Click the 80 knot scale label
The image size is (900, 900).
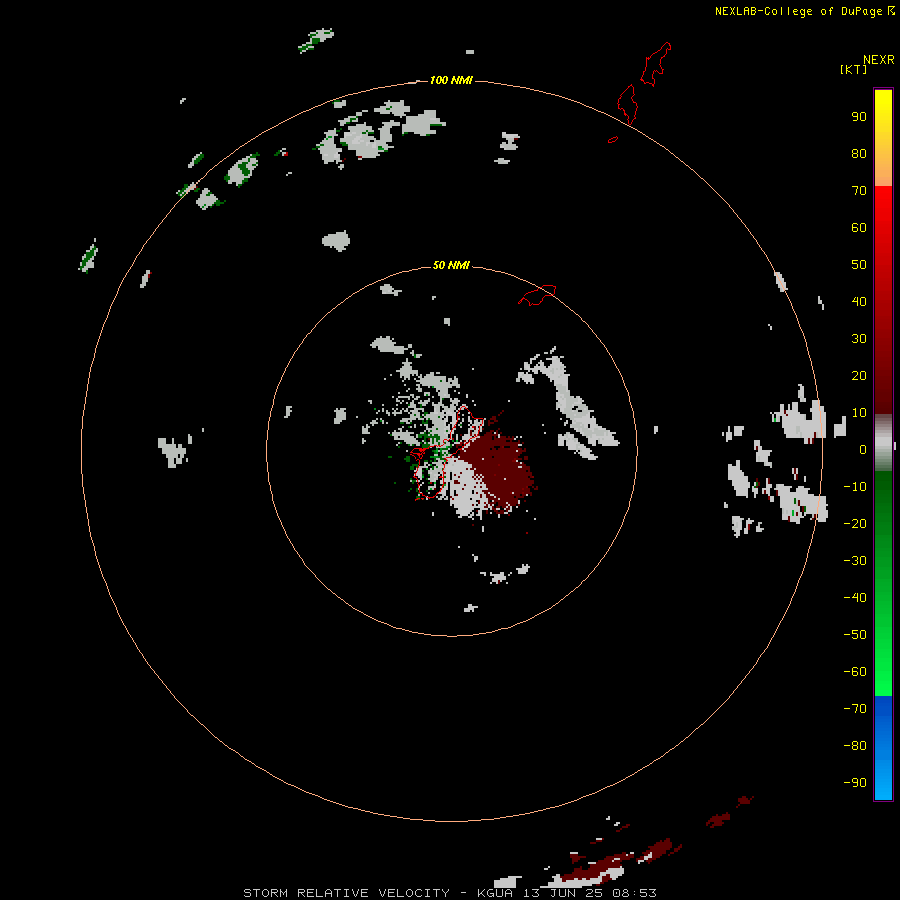coord(859,154)
